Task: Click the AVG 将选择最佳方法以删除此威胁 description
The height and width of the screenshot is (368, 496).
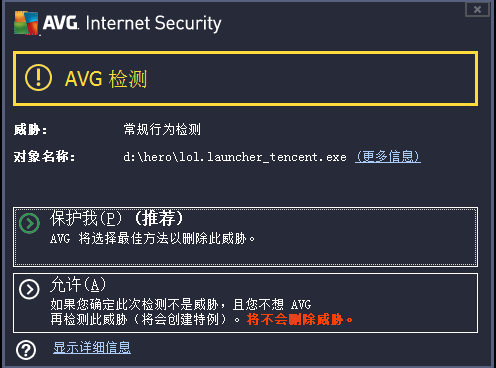Action: tap(153, 238)
